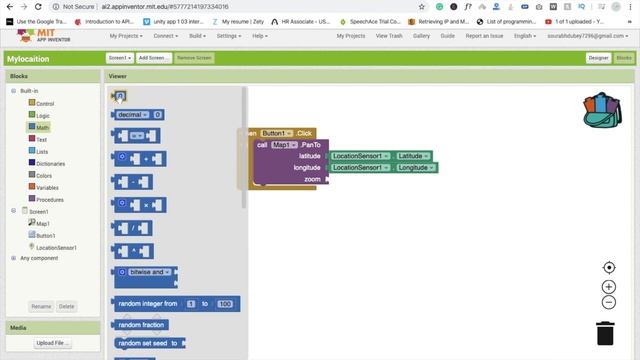
Task: Open the bitwise and dropdown
Action: tap(149, 272)
